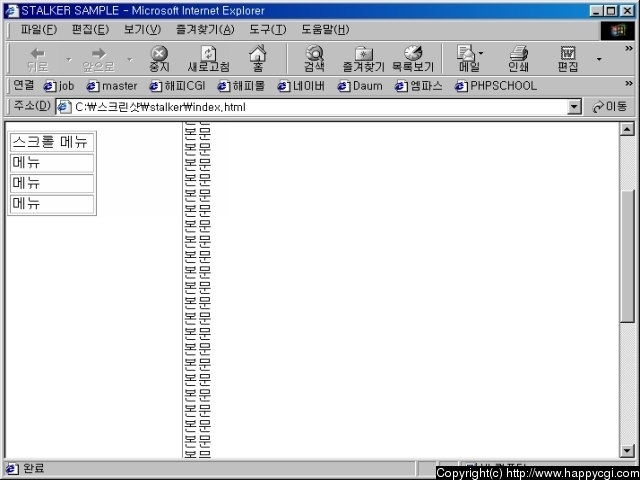640x480 pixels.
Task: Open the 편집(E) menu
Action: point(90,30)
